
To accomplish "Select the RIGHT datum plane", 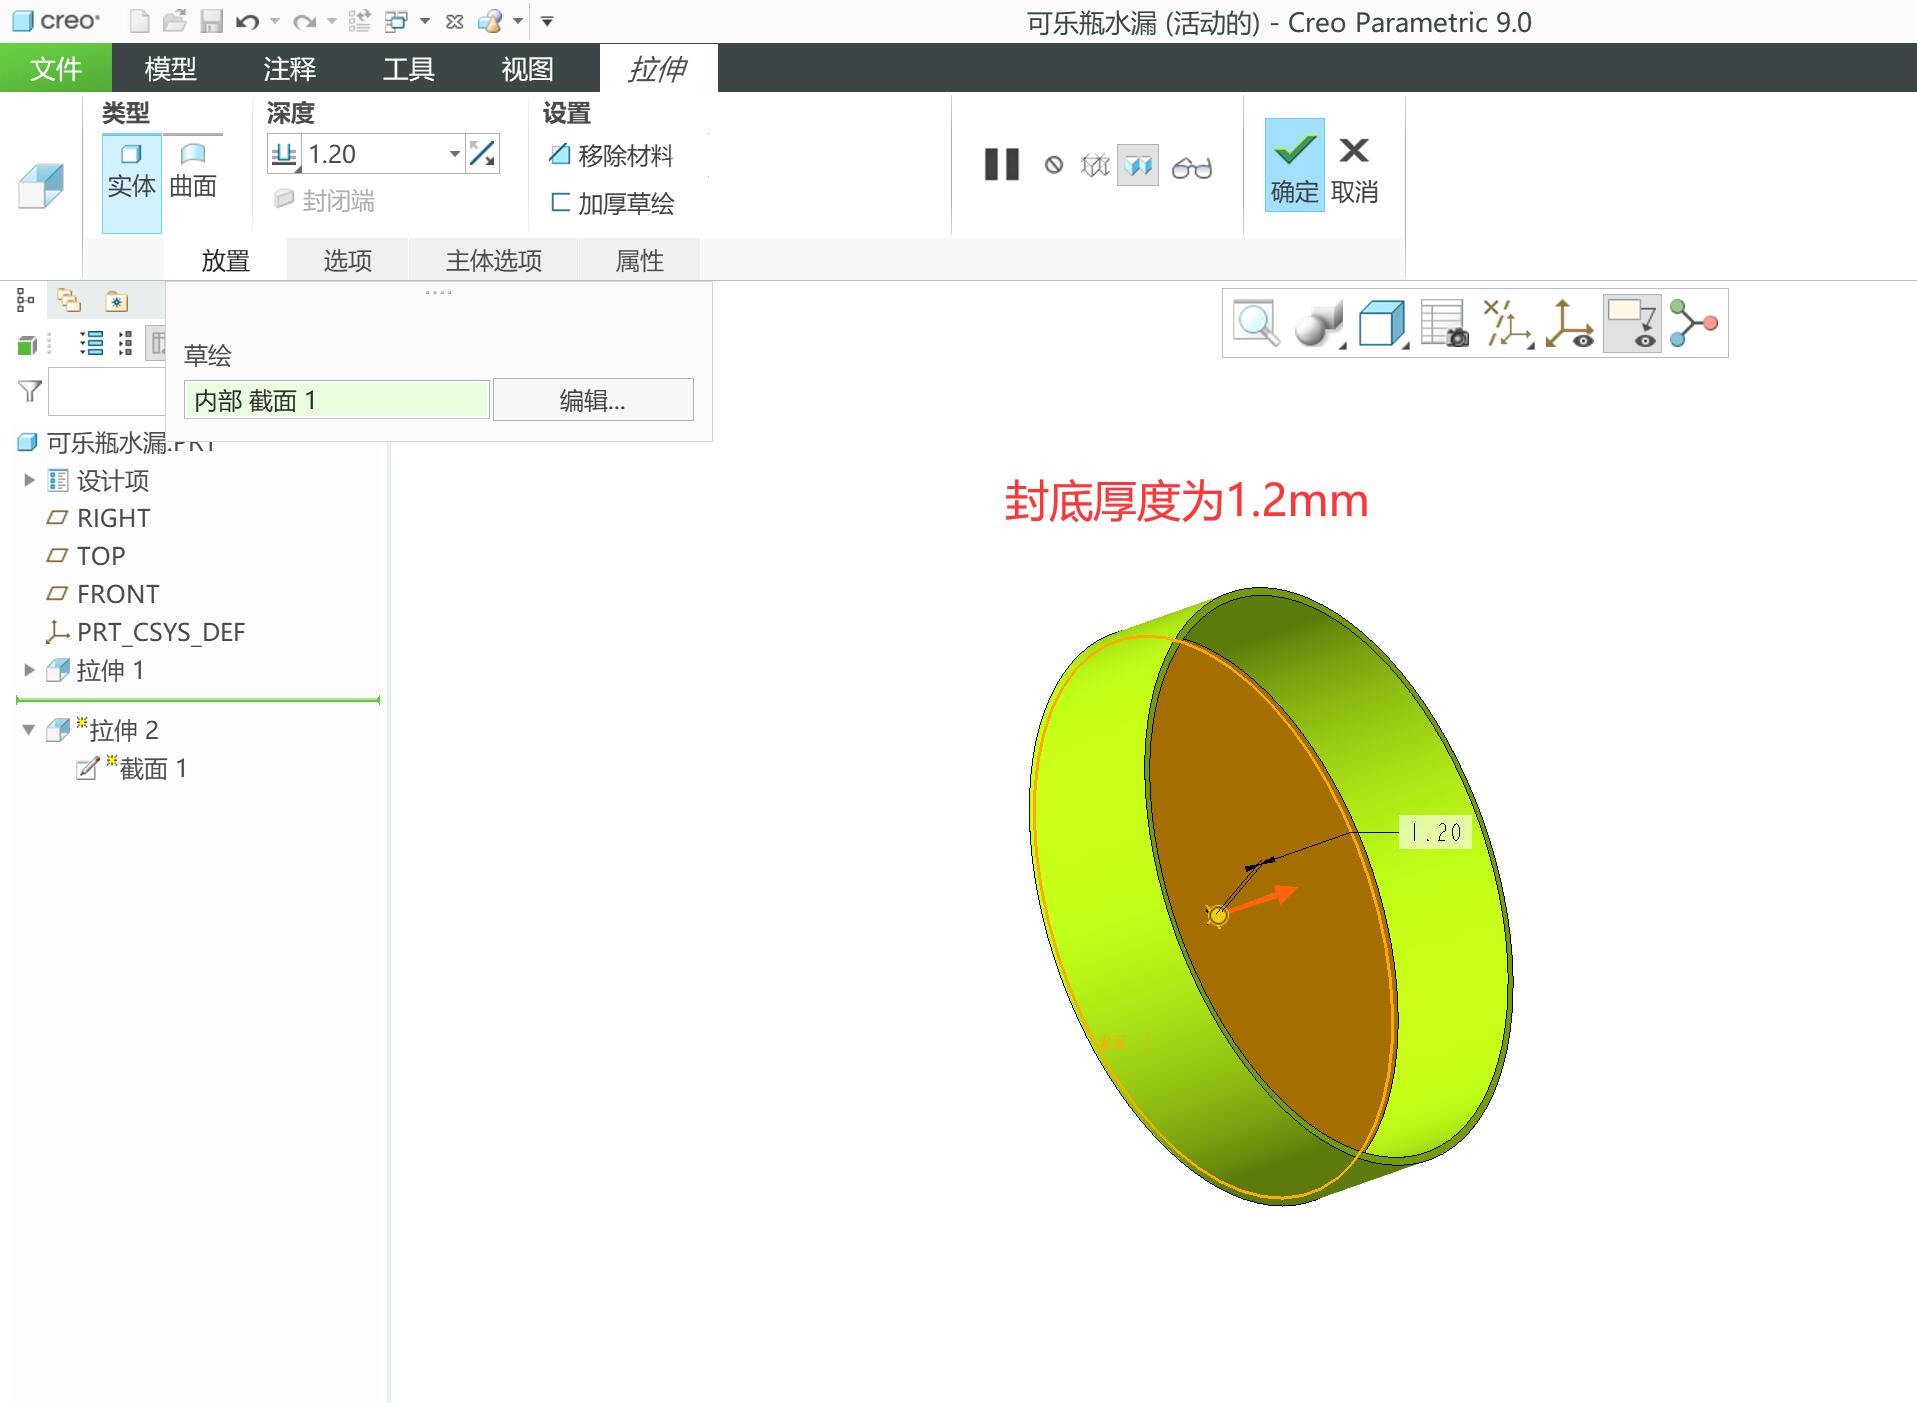I will 113,518.
